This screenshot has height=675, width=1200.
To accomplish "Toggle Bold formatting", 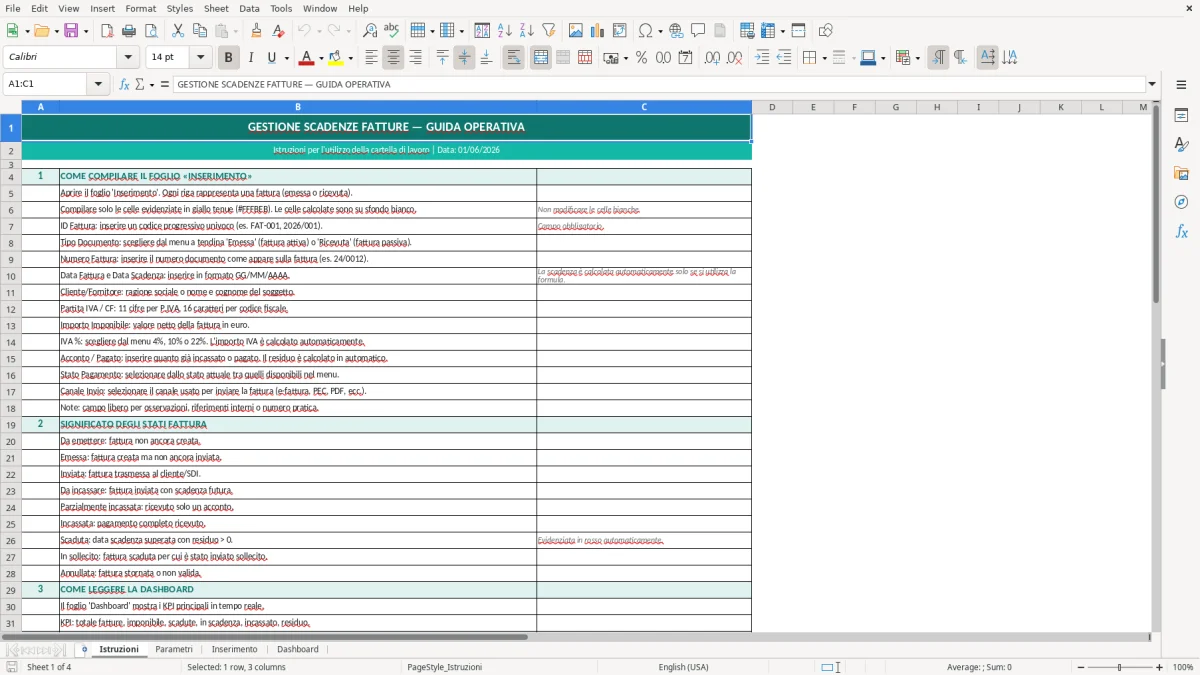I will 229,58.
